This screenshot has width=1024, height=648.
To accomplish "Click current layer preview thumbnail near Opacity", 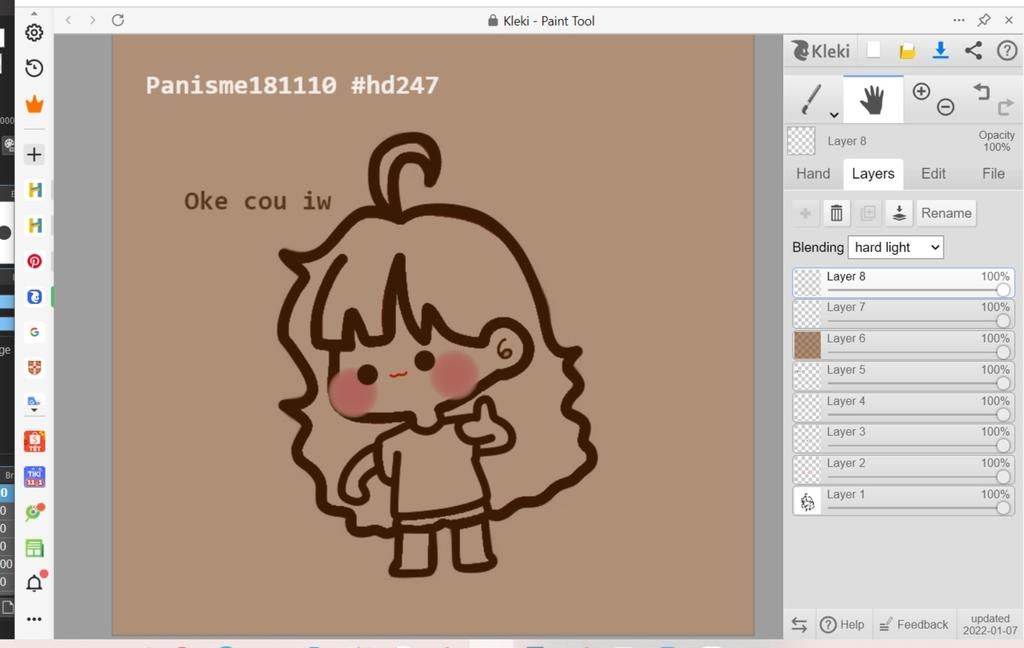I will [801, 141].
